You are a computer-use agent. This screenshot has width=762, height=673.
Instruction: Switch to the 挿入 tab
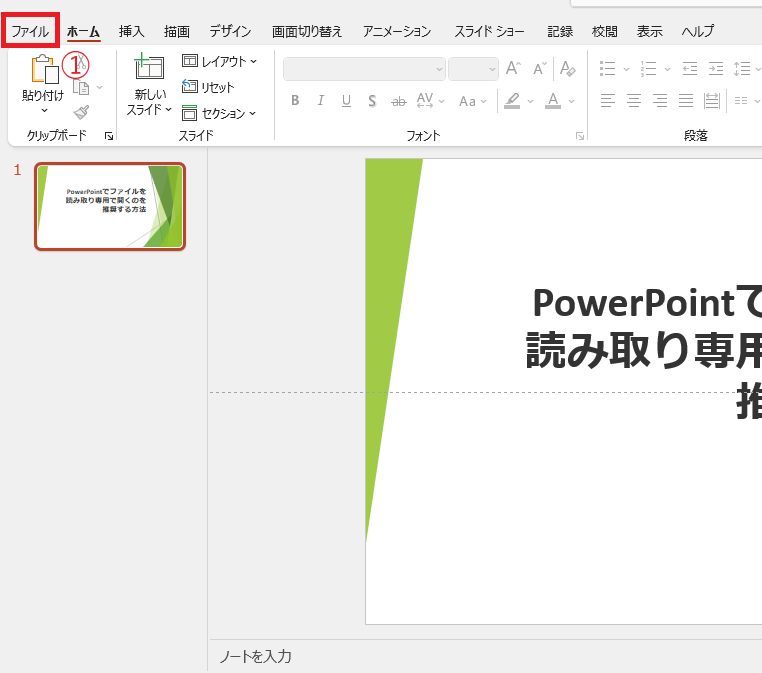click(x=132, y=31)
